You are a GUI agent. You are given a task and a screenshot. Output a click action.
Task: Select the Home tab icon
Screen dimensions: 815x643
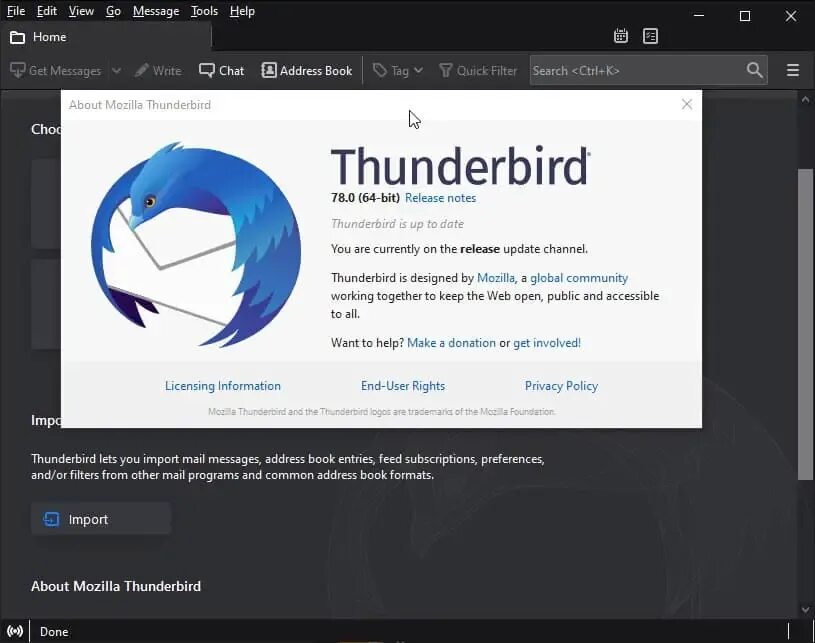17,36
